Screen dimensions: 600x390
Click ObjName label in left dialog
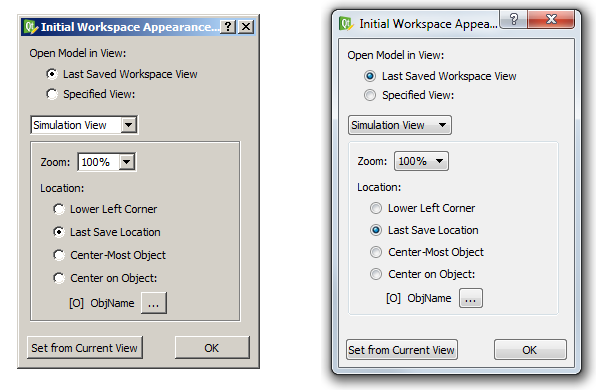(x=112, y=303)
